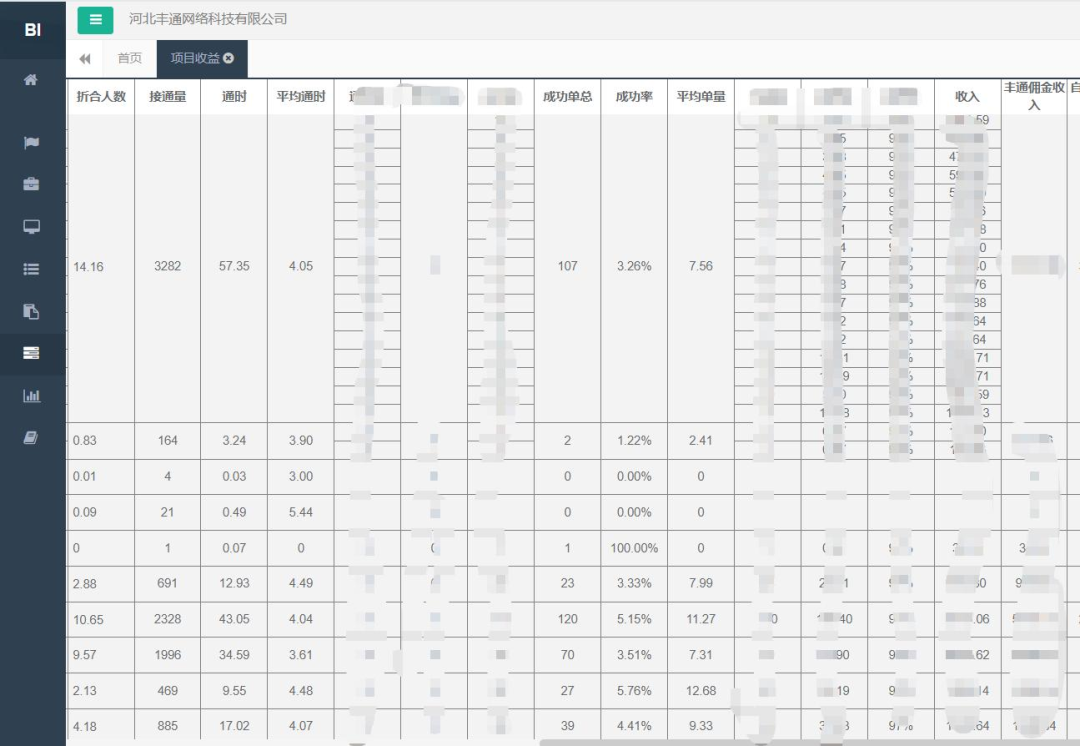The height and width of the screenshot is (746, 1080).
Task: Click the double-arrow back icon in the tab bar
Action: point(85,59)
